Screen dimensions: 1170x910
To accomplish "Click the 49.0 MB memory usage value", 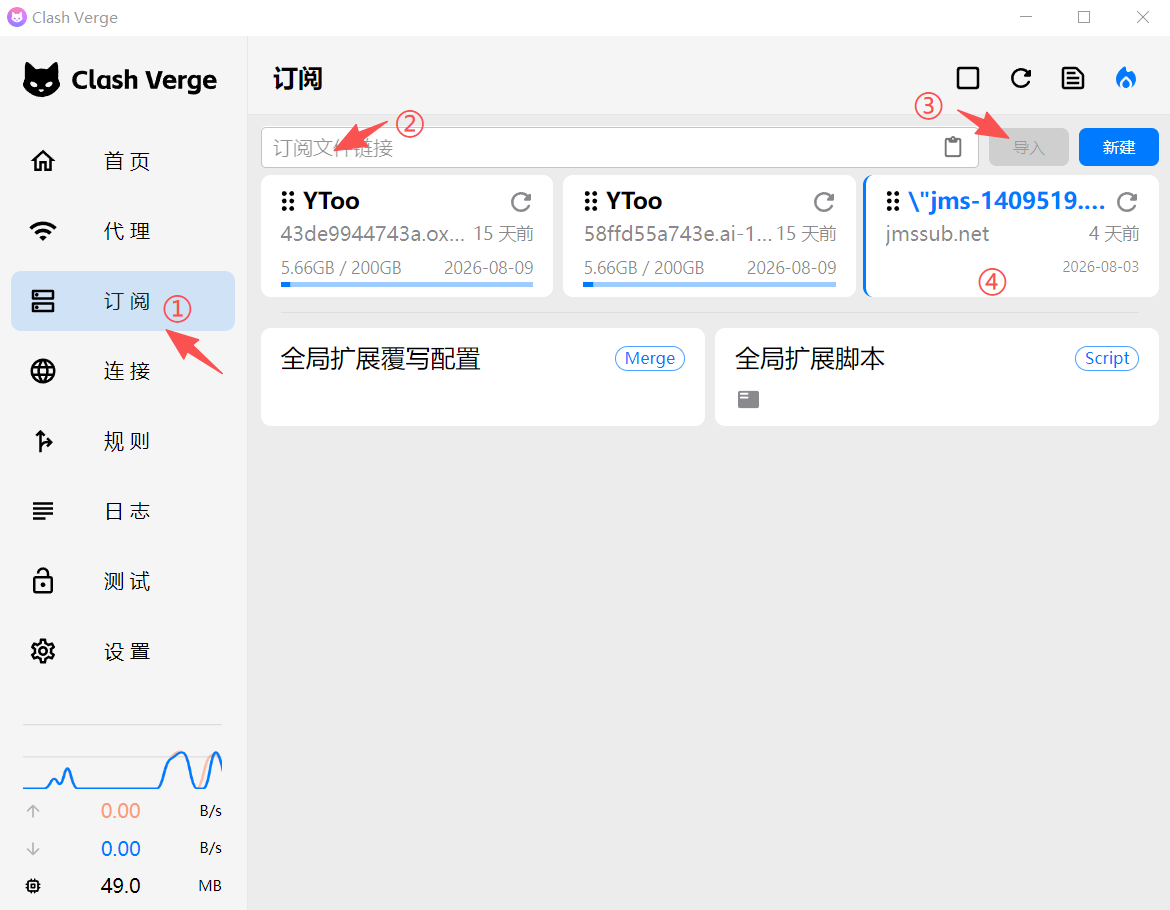I will coord(121,886).
